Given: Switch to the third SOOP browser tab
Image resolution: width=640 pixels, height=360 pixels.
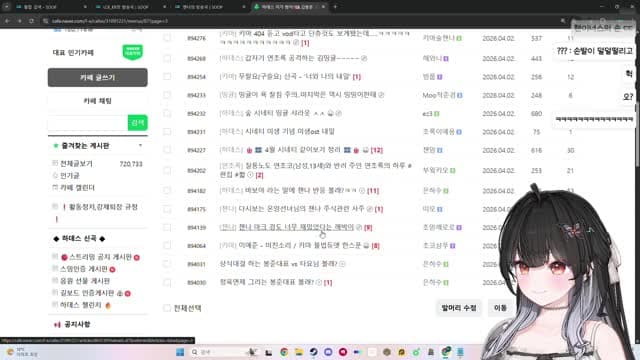Looking at the screenshot, I should (x=209, y=7).
